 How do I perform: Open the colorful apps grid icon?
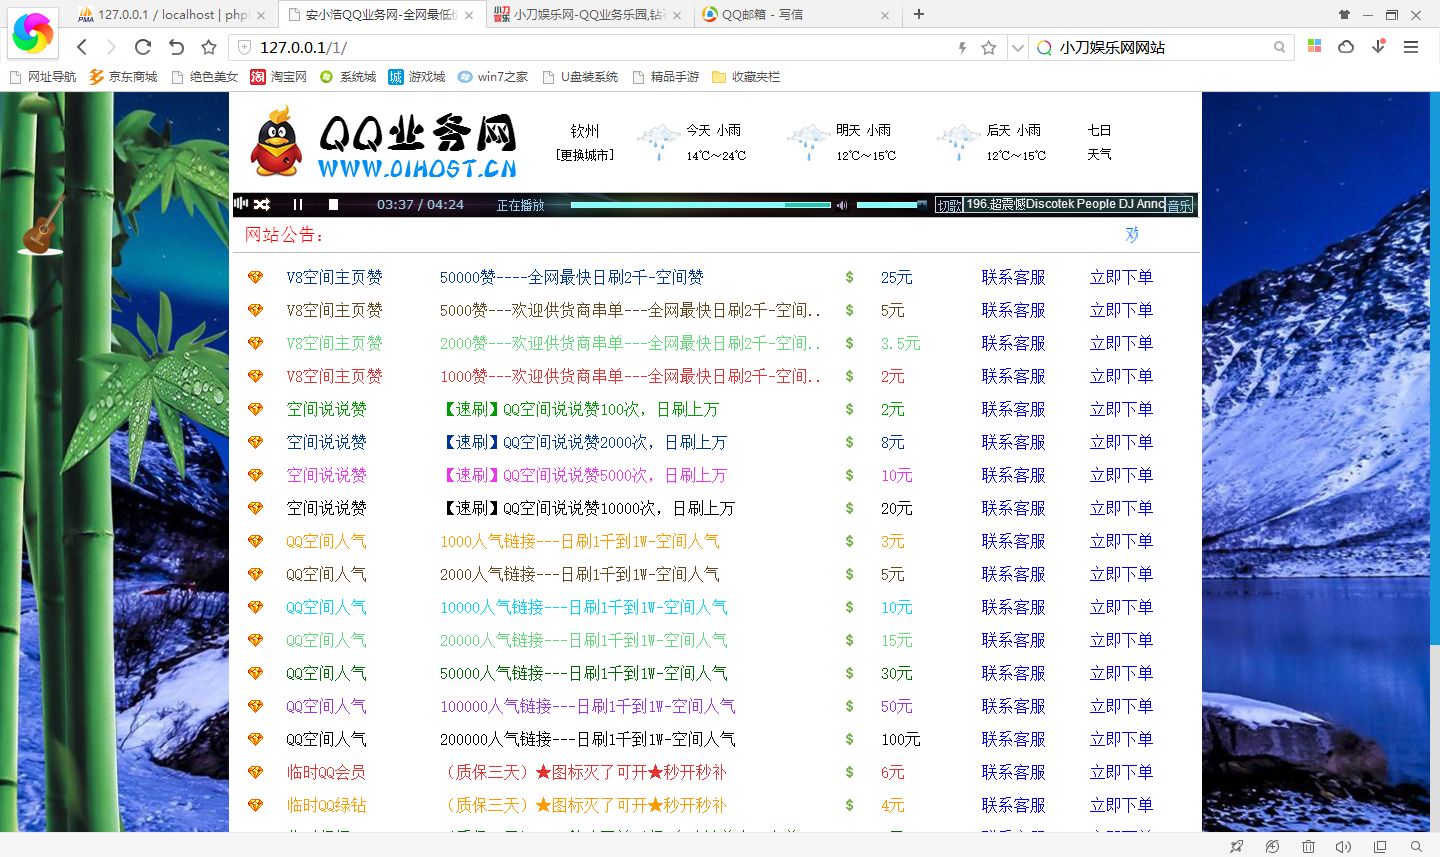coord(1314,46)
